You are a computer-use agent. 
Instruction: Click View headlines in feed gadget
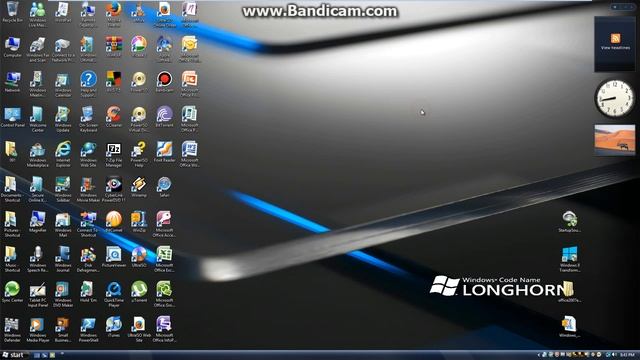click(x=615, y=48)
